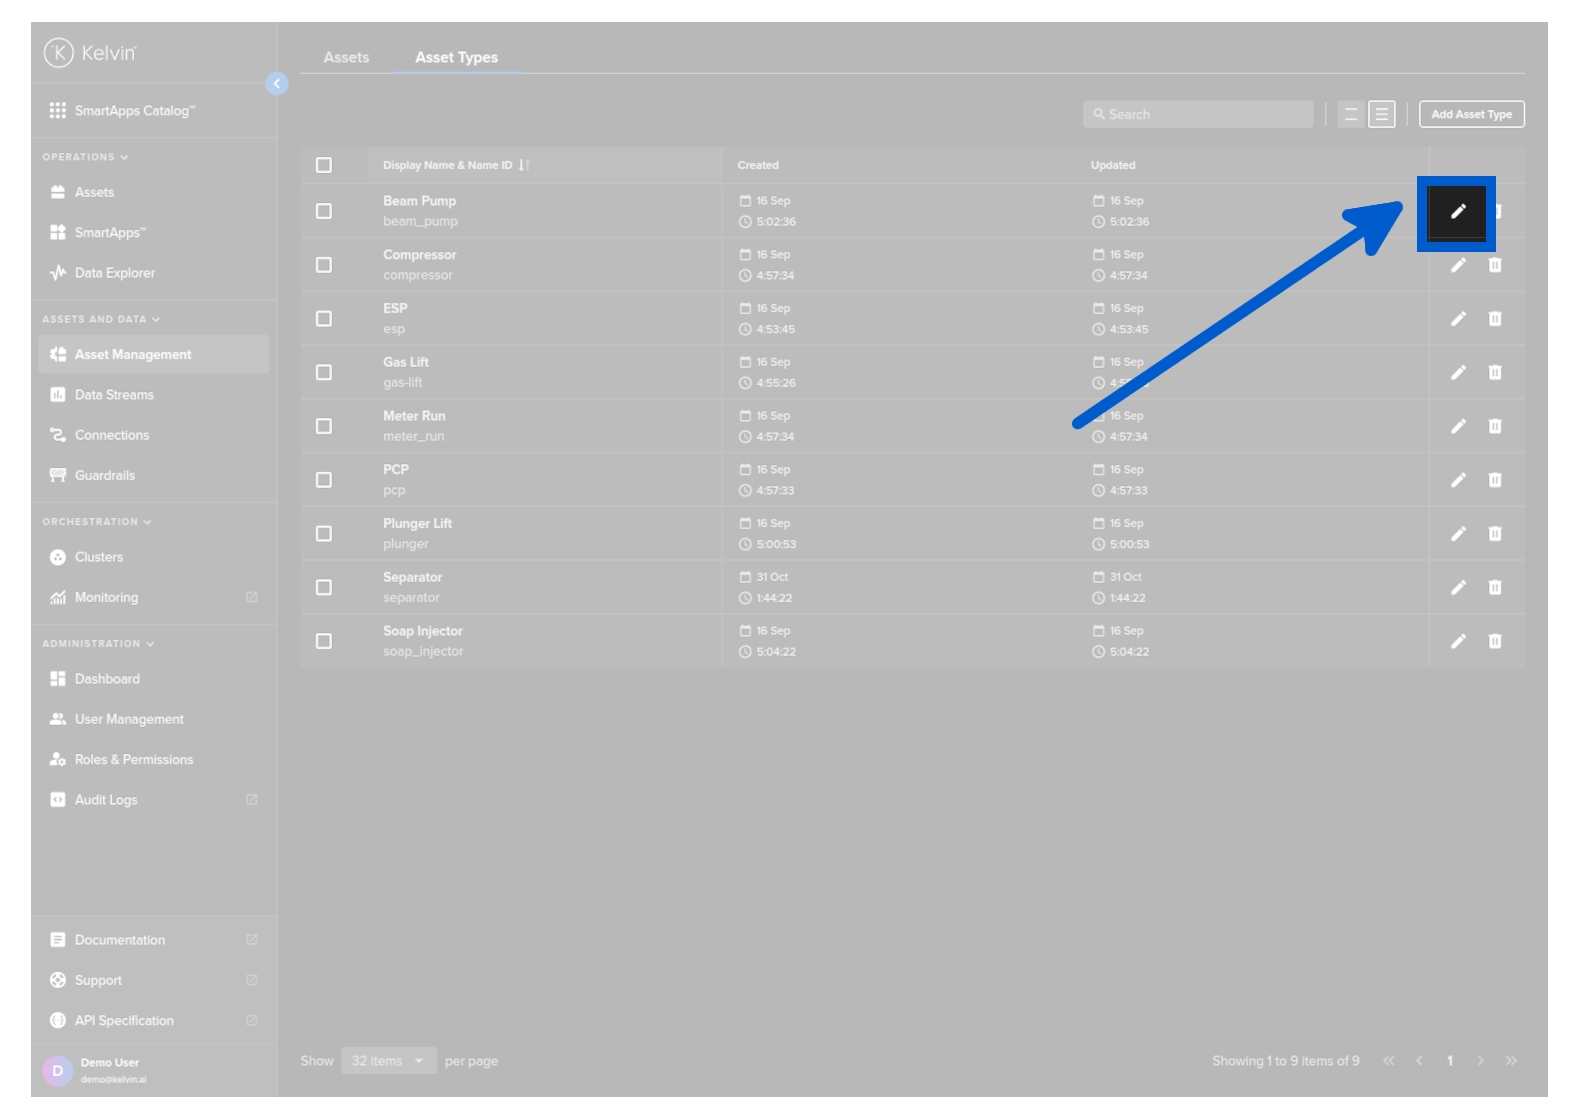Delete the Compressor asset type
The width and height of the screenshot is (1580, 1120).
[x=1494, y=265]
